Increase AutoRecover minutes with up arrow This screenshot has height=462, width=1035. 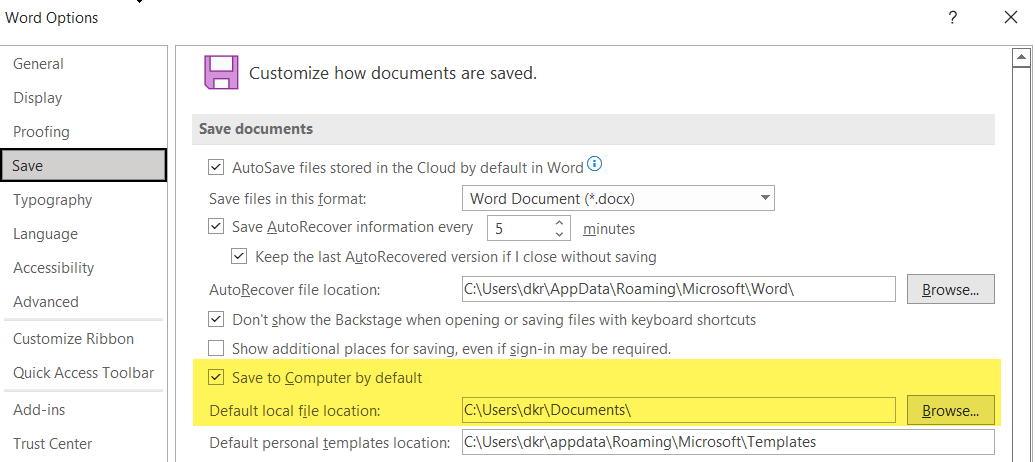[559, 222]
